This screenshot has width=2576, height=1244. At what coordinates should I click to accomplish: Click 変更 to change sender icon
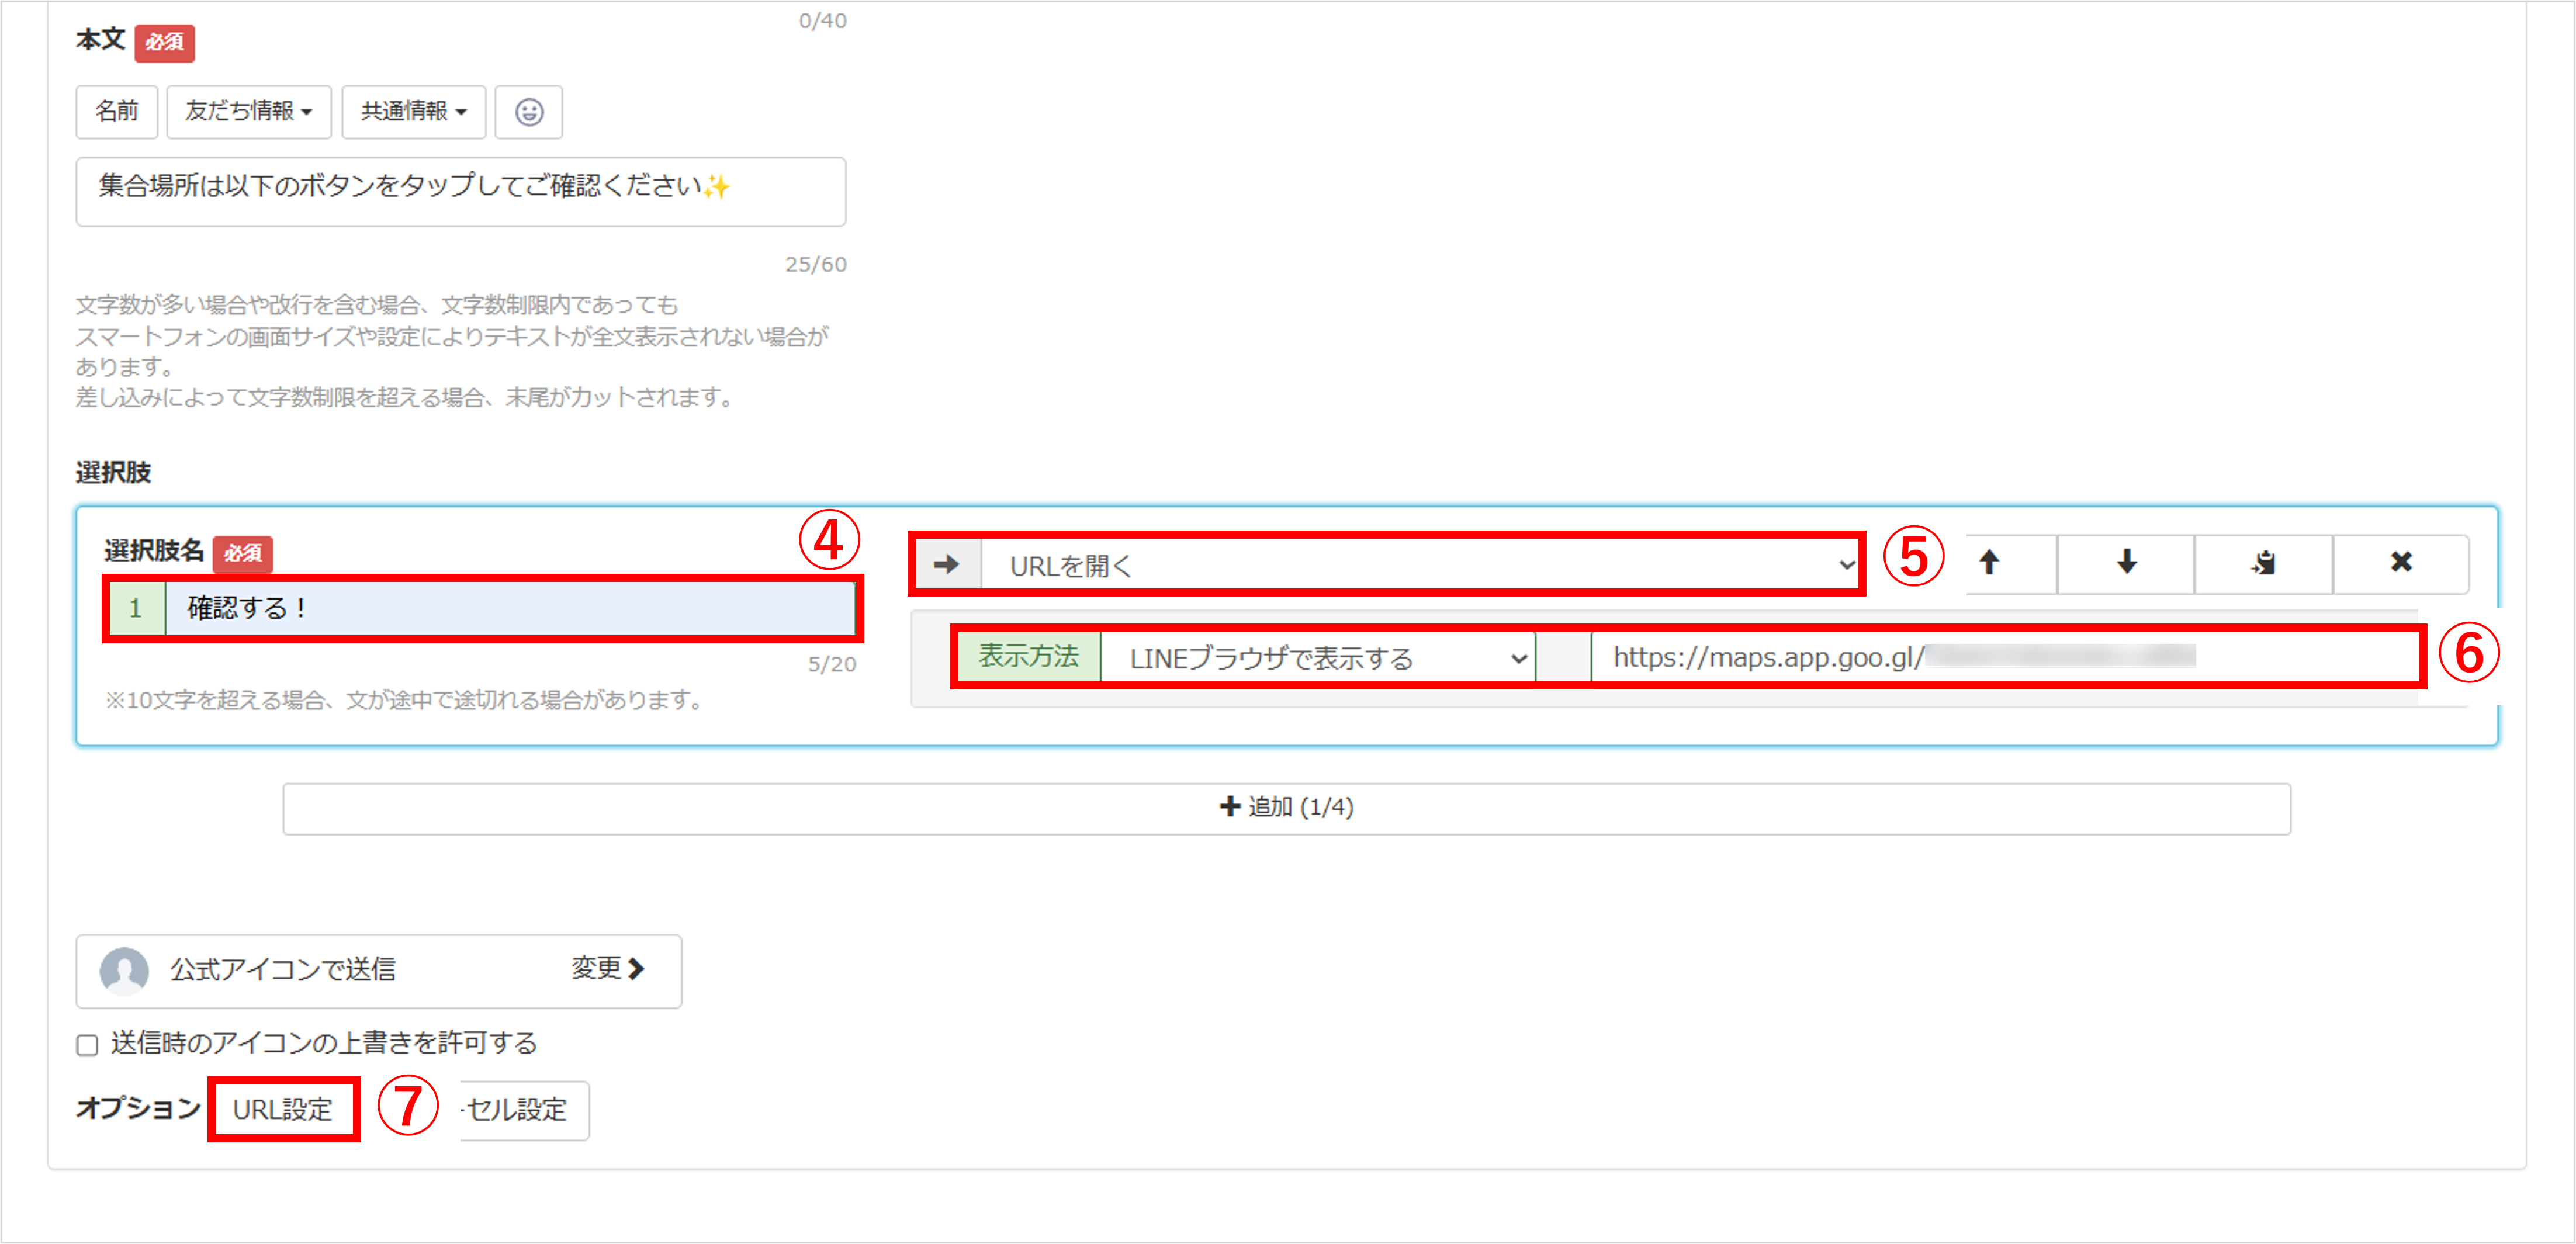[607, 968]
